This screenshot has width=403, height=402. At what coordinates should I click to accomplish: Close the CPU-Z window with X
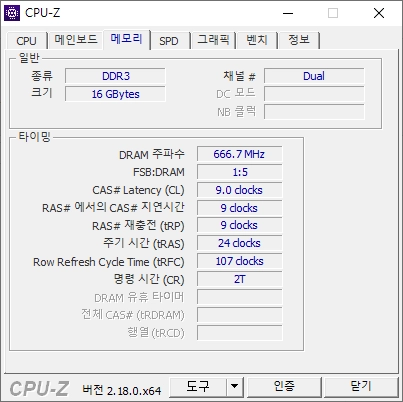coord(379,13)
